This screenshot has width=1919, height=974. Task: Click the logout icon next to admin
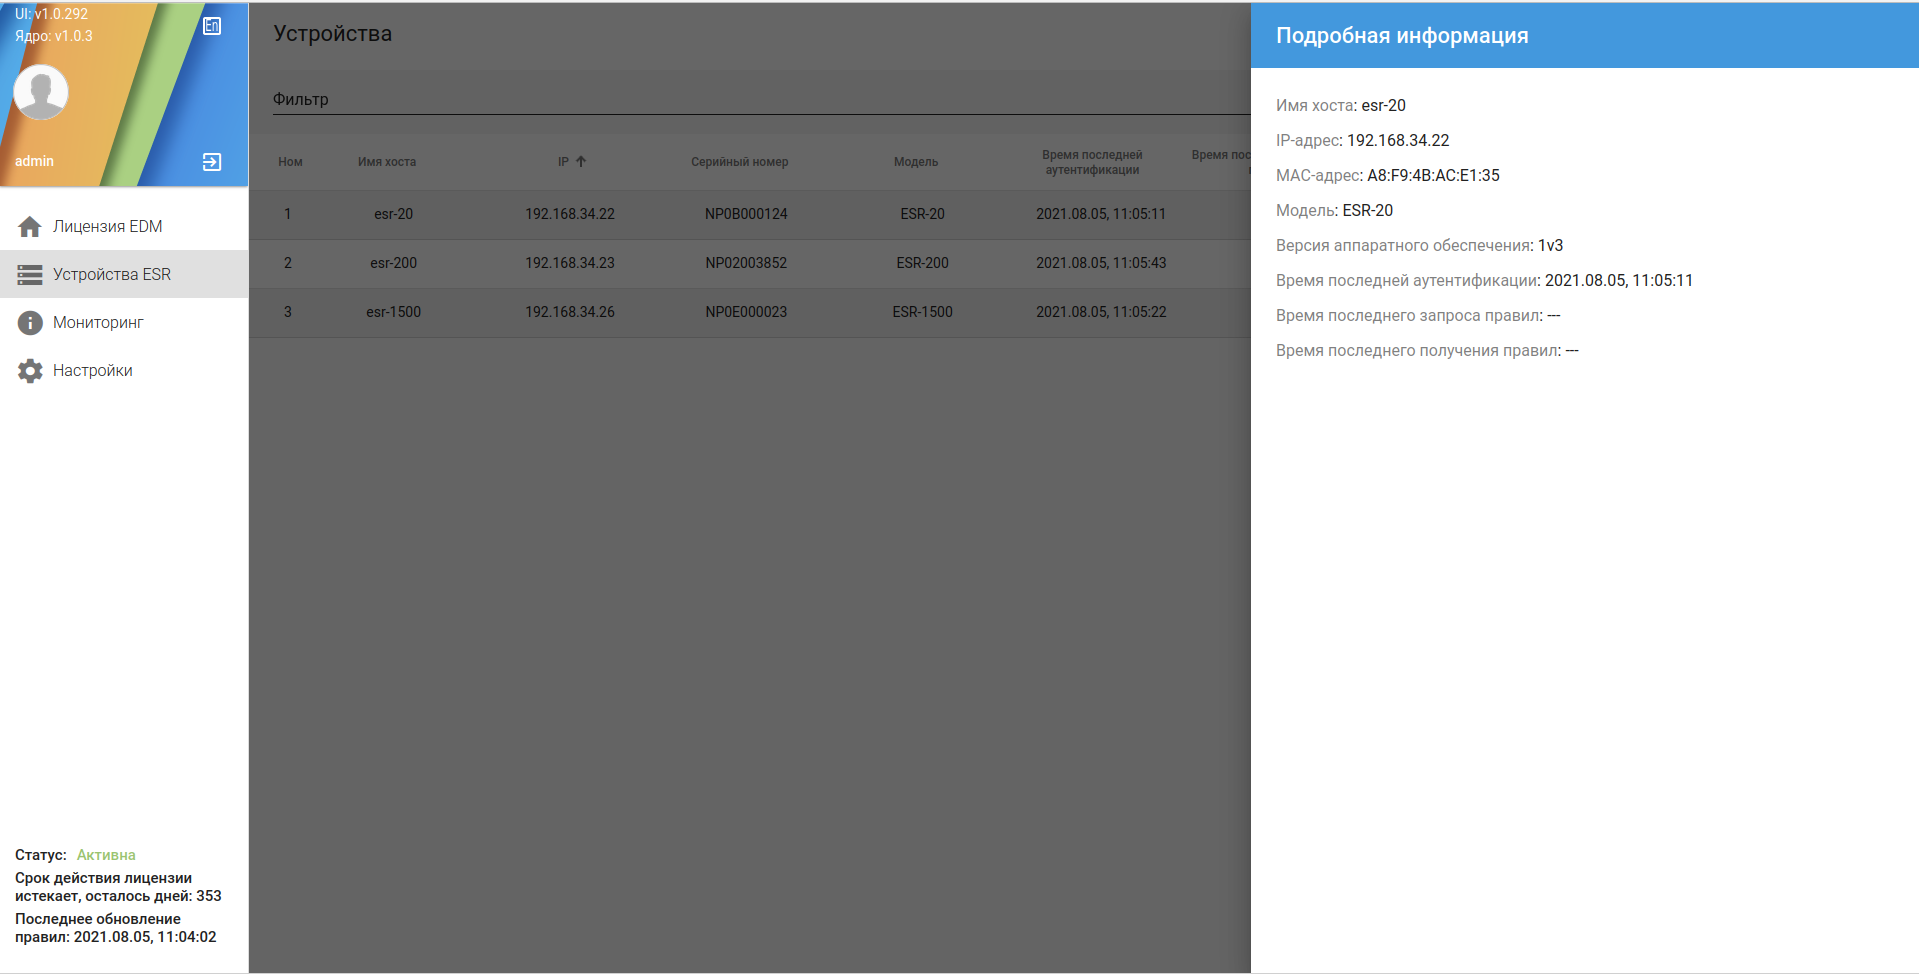click(x=212, y=162)
